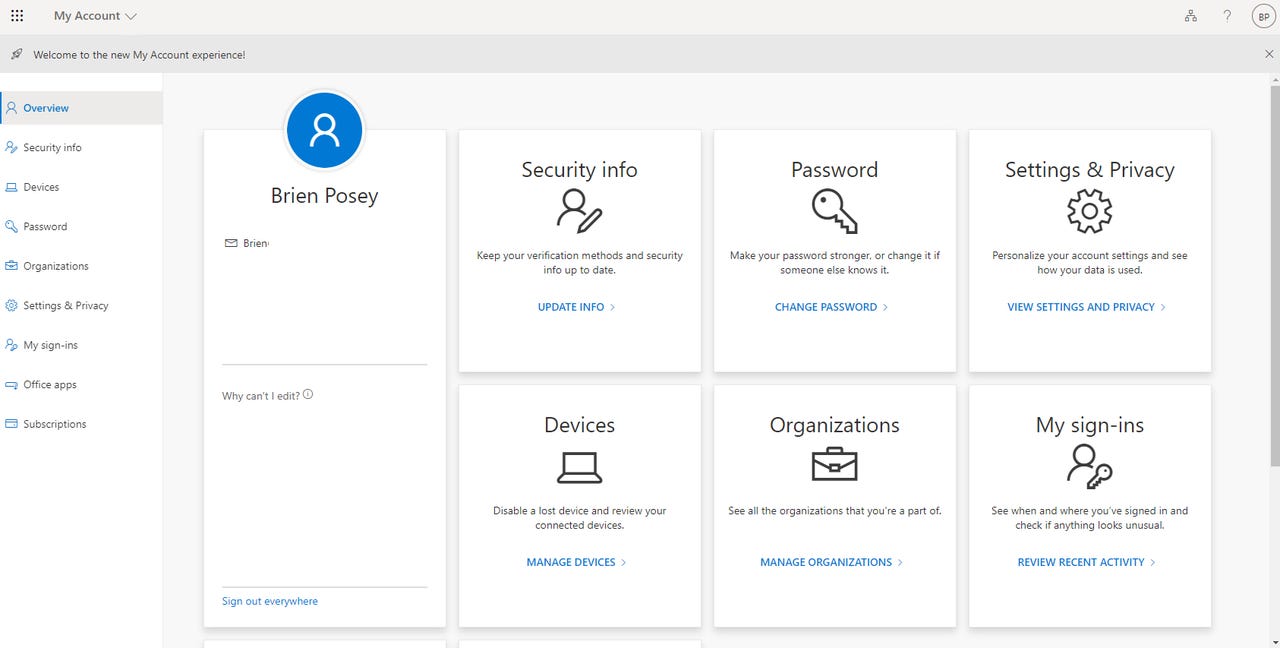Click the Security info card icon
1280x648 pixels.
click(x=579, y=211)
